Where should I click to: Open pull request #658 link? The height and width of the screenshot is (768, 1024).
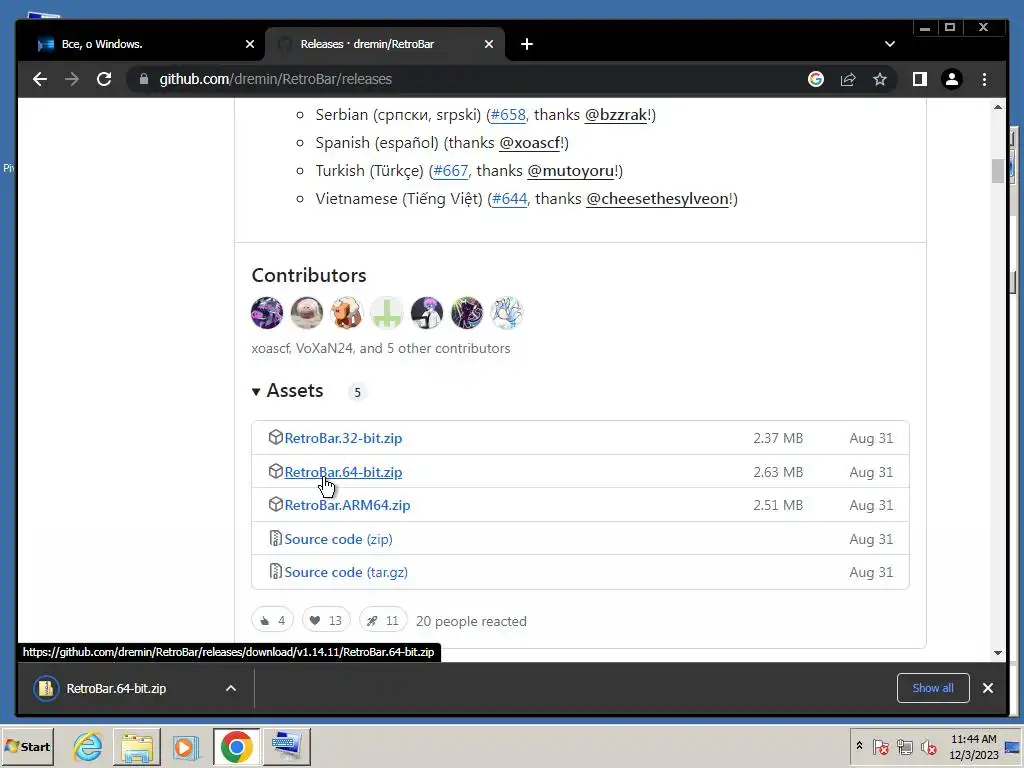(x=507, y=115)
